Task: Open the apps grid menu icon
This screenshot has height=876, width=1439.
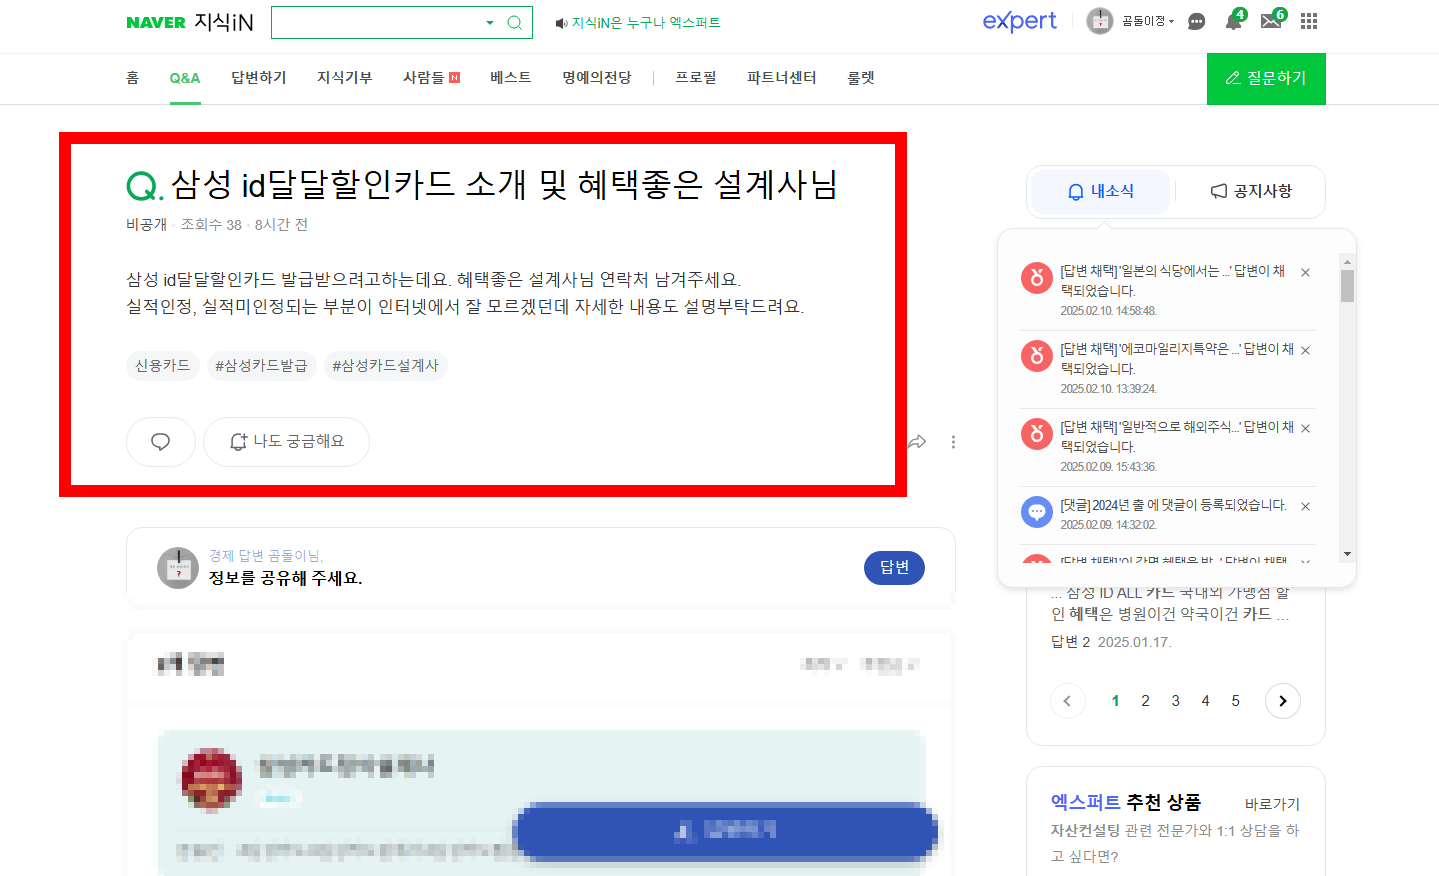Action: coord(1309,21)
